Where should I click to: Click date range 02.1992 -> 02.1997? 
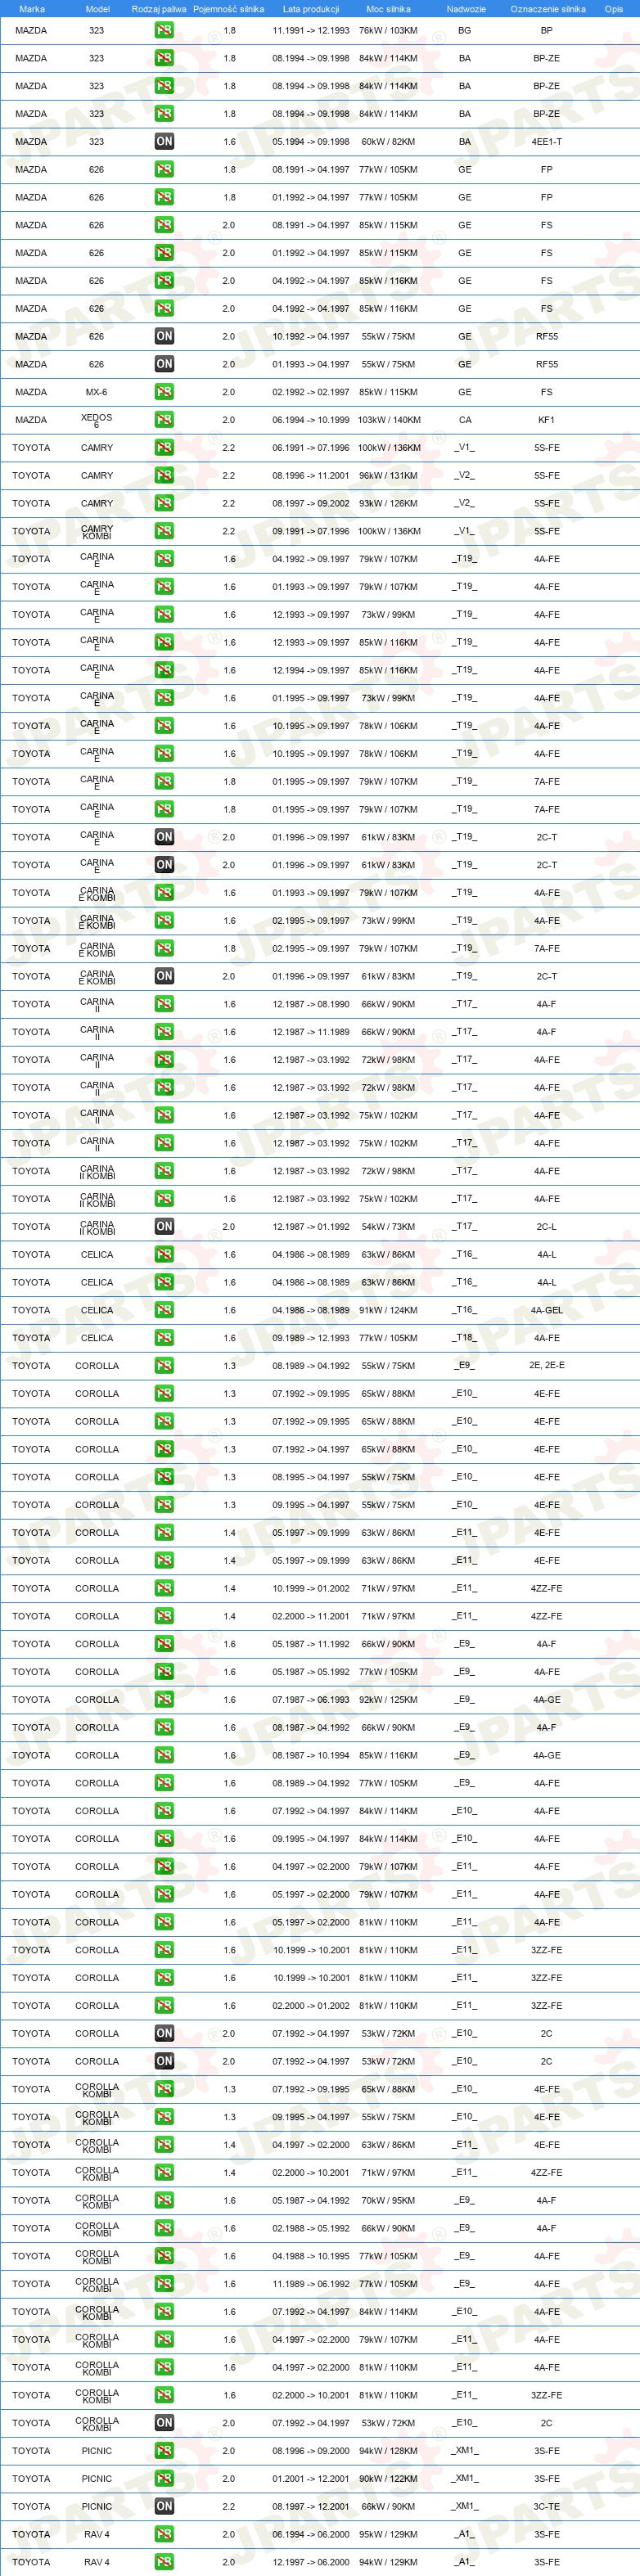[311, 392]
